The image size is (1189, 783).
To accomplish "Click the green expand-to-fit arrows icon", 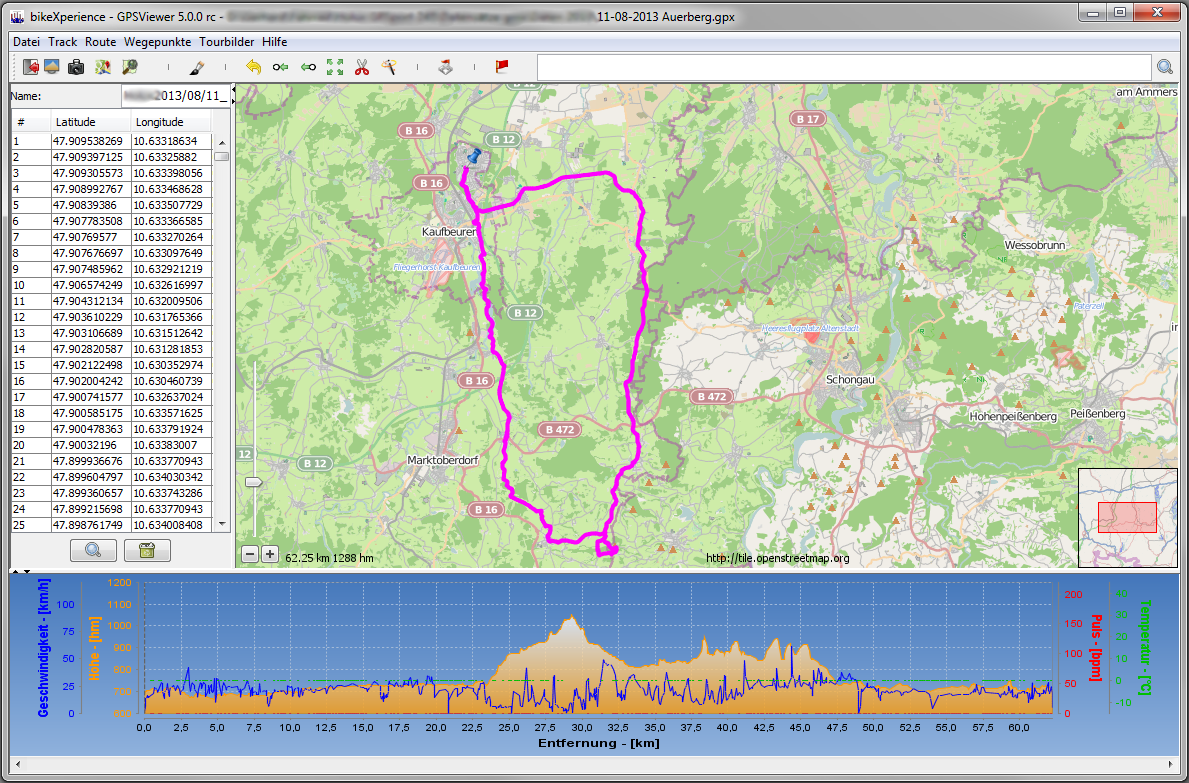I will [x=335, y=67].
